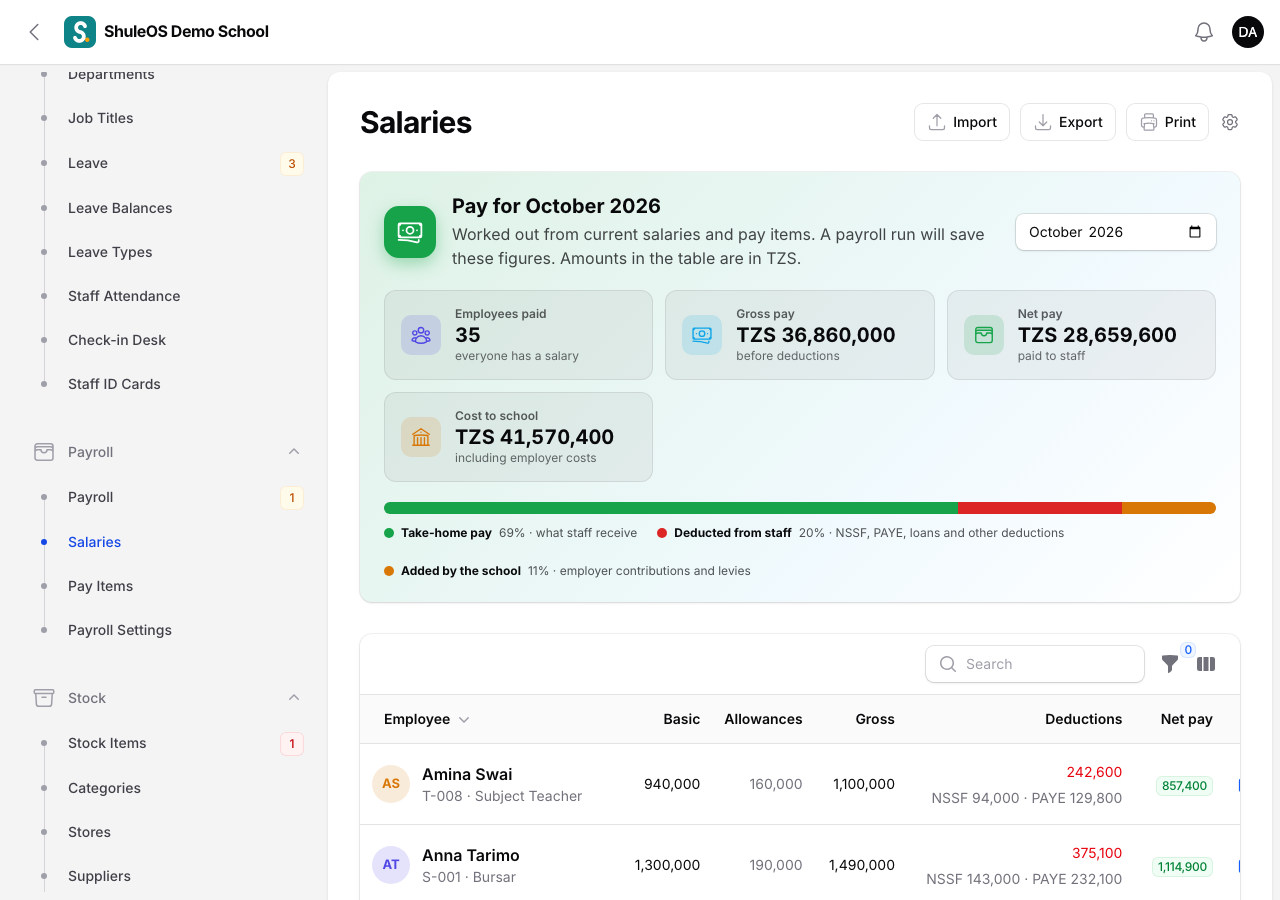
Task: Click the back arrow in header
Action: [34, 32]
